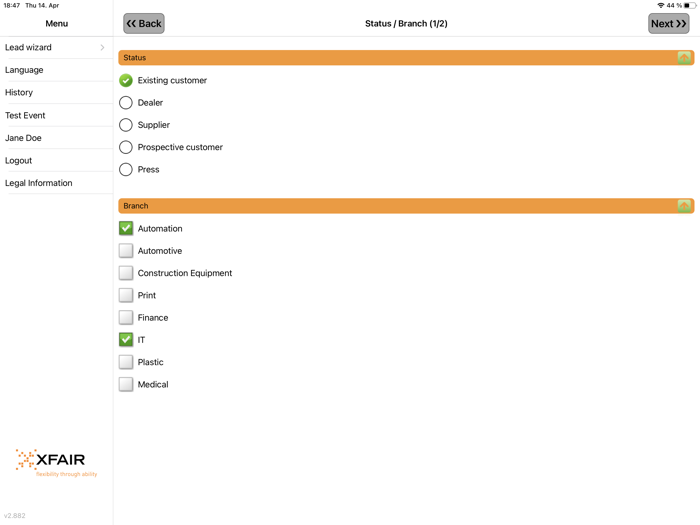Select the Prospective customer radio button

[x=126, y=147]
